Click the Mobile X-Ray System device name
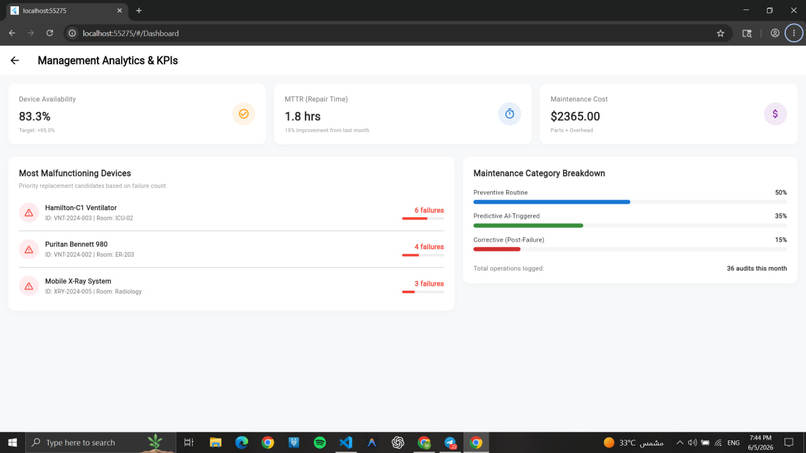Image resolution: width=806 pixels, height=453 pixels. (78, 281)
